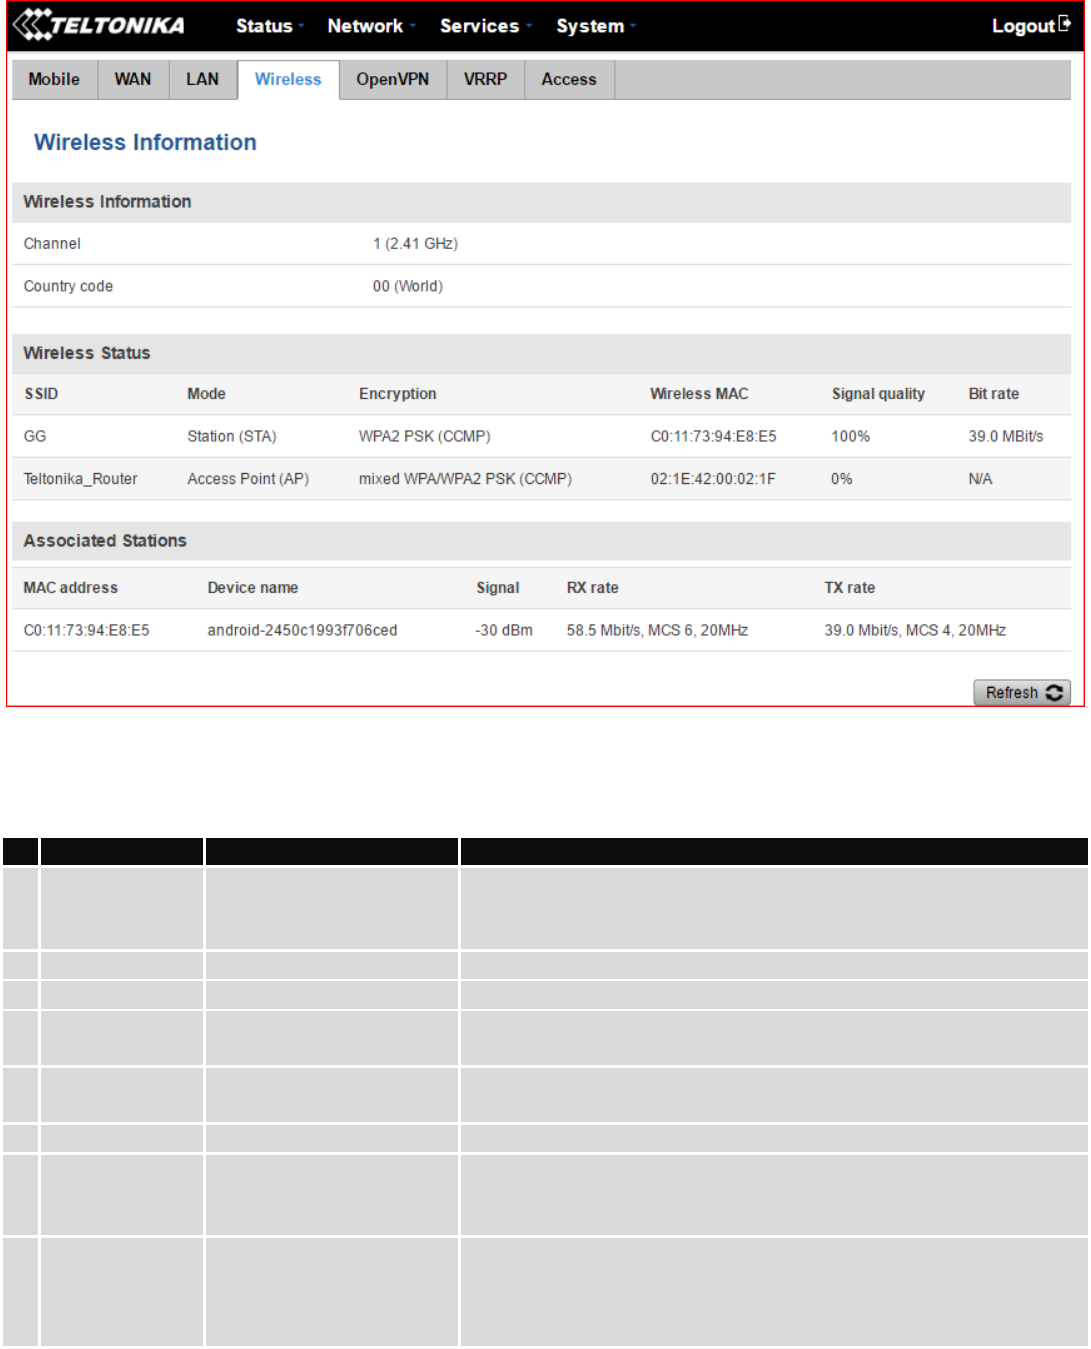The height and width of the screenshot is (1349, 1091).
Task: Open the Status dropdown menu
Action: point(269,26)
